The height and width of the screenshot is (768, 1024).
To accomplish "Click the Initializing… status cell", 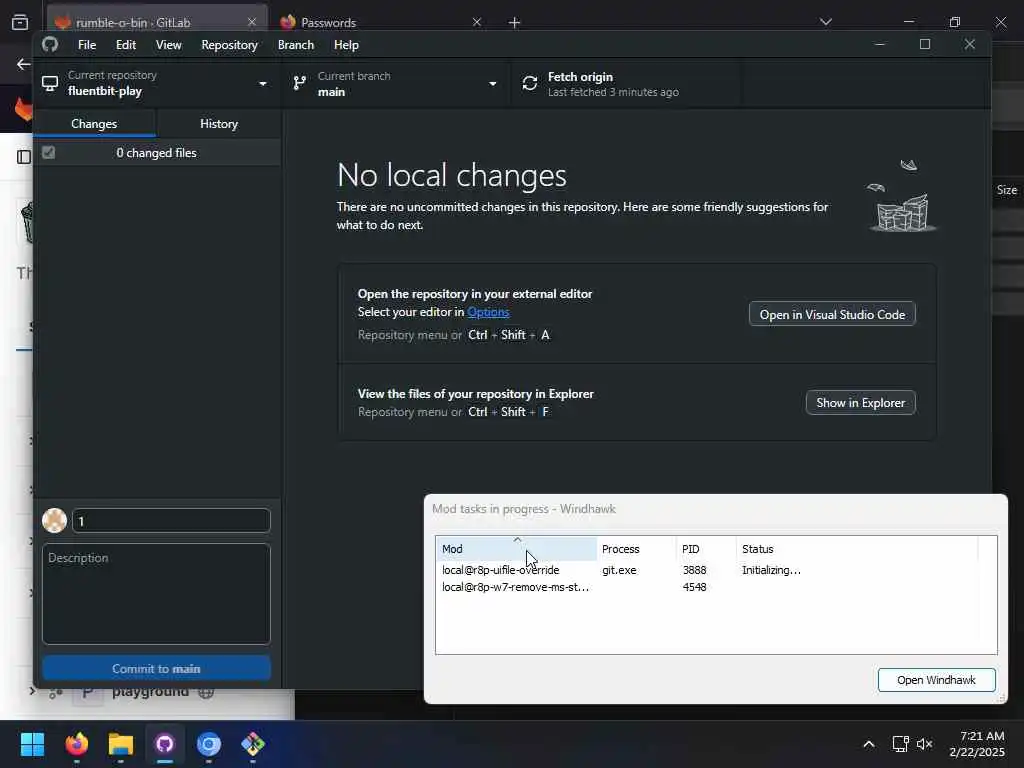I will click(771, 569).
